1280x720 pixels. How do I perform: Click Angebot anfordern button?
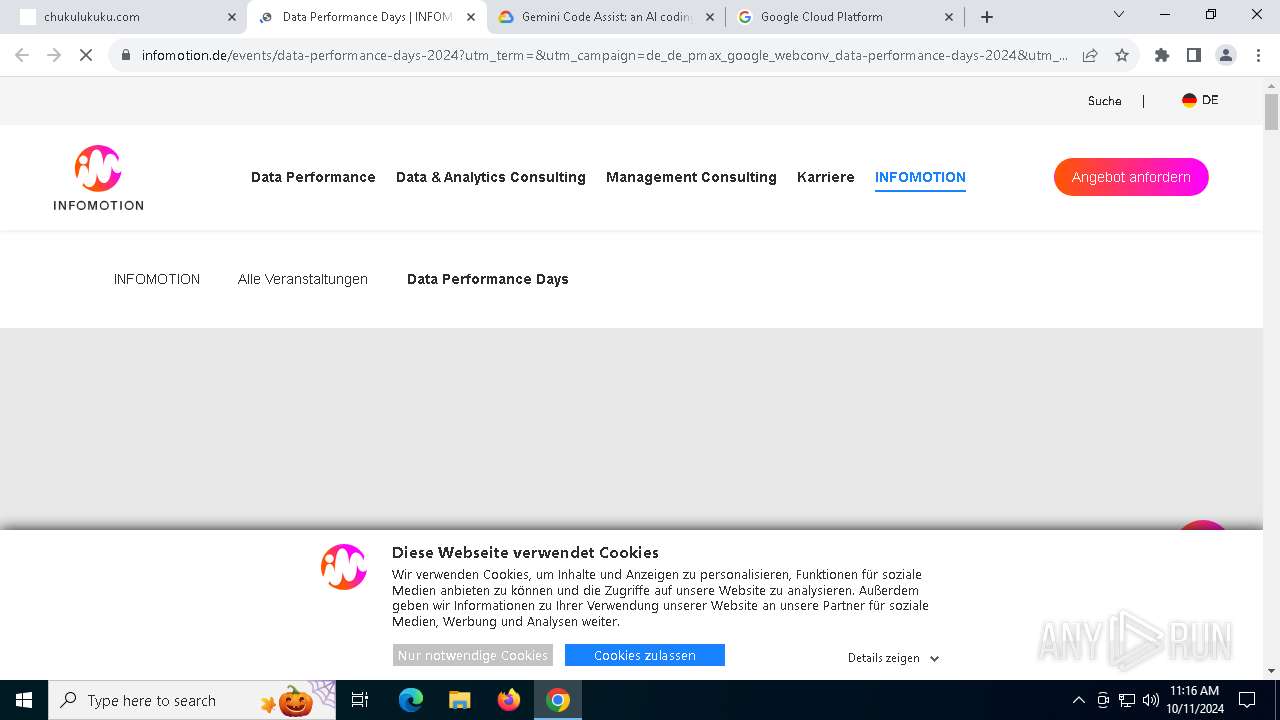1131,177
